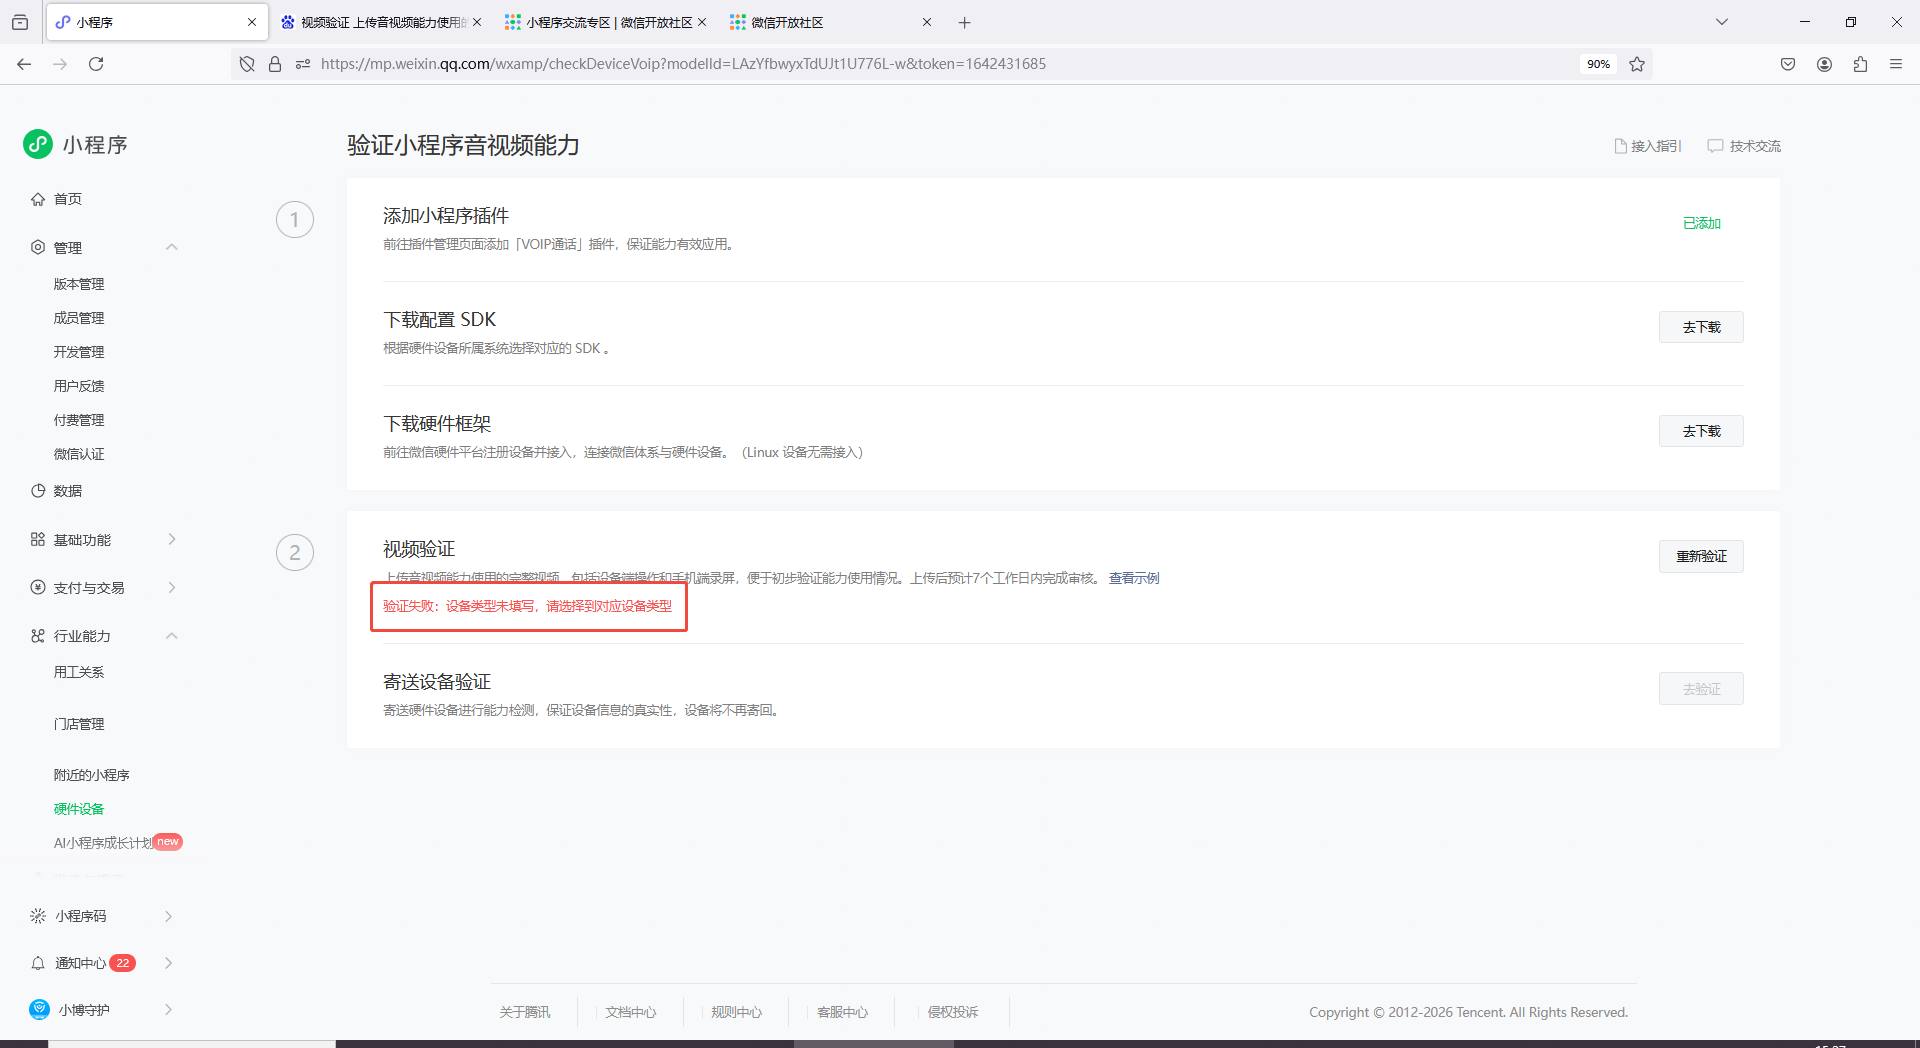Open the 侵权投诉 footer link
This screenshot has width=1920, height=1048.
(953, 1012)
